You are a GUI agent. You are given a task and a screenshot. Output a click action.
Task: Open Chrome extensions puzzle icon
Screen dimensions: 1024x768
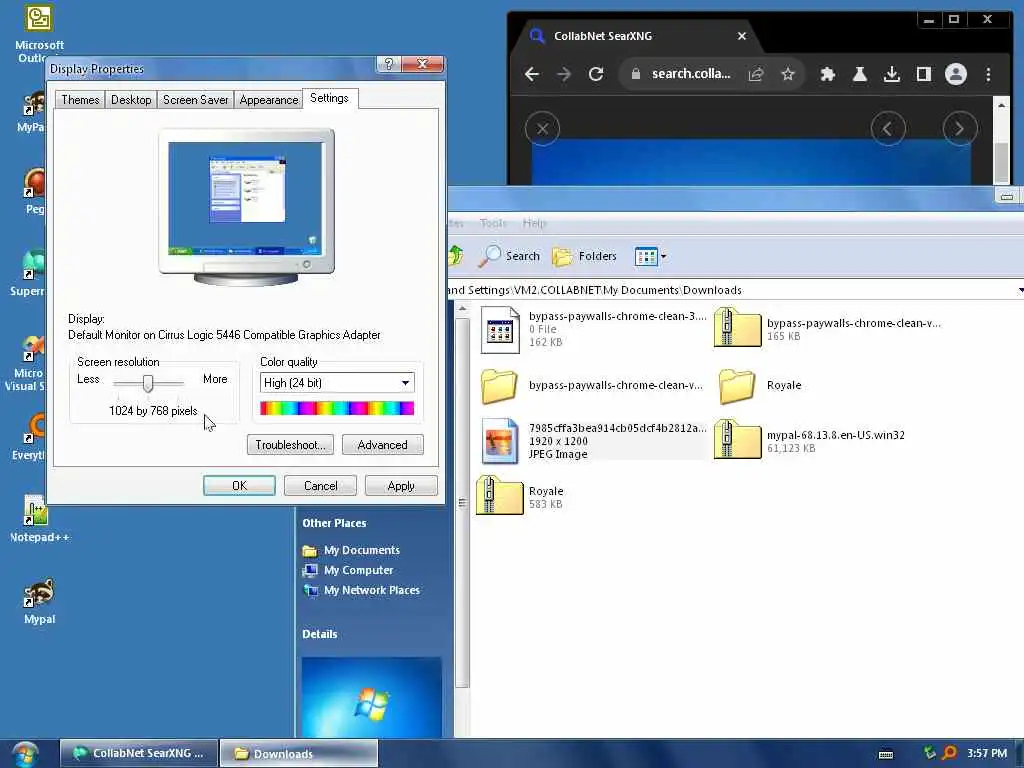point(827,74)
